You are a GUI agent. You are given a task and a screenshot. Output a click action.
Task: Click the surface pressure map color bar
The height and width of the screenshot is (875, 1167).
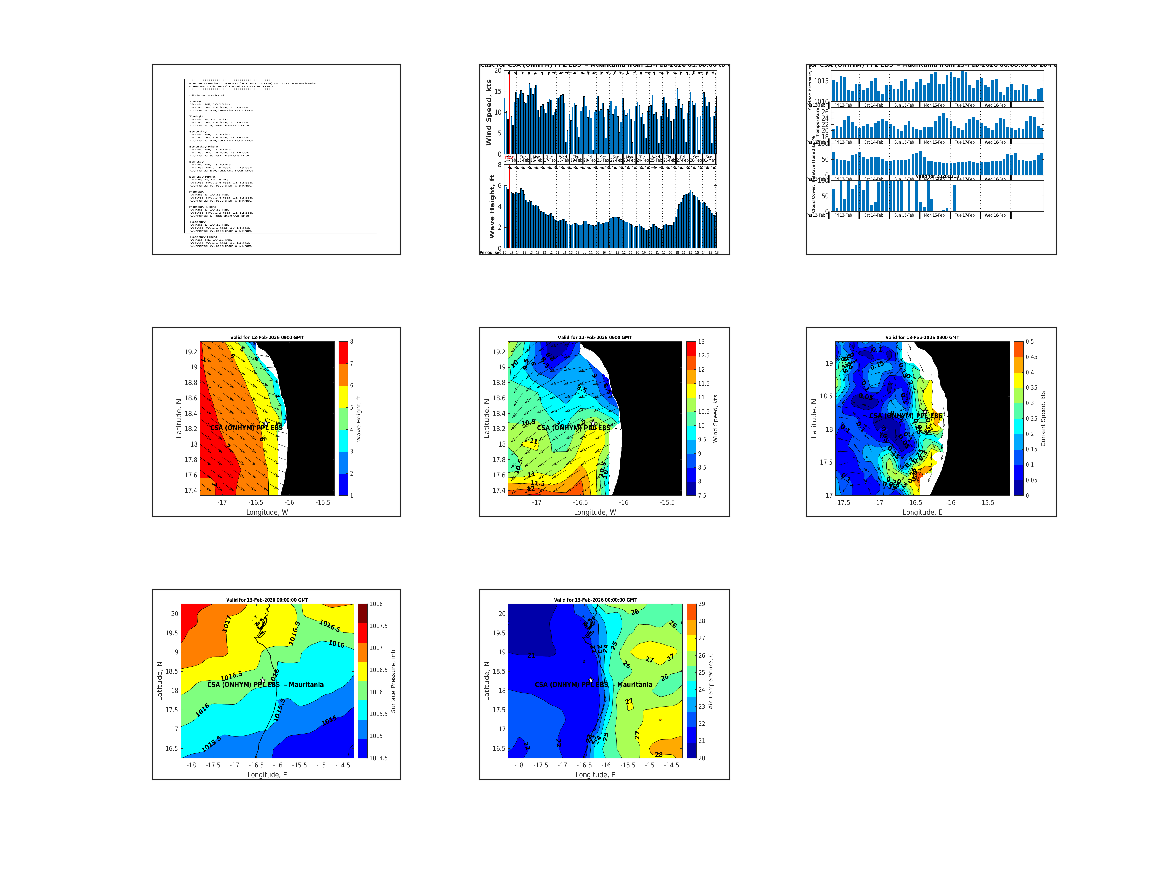363,681
